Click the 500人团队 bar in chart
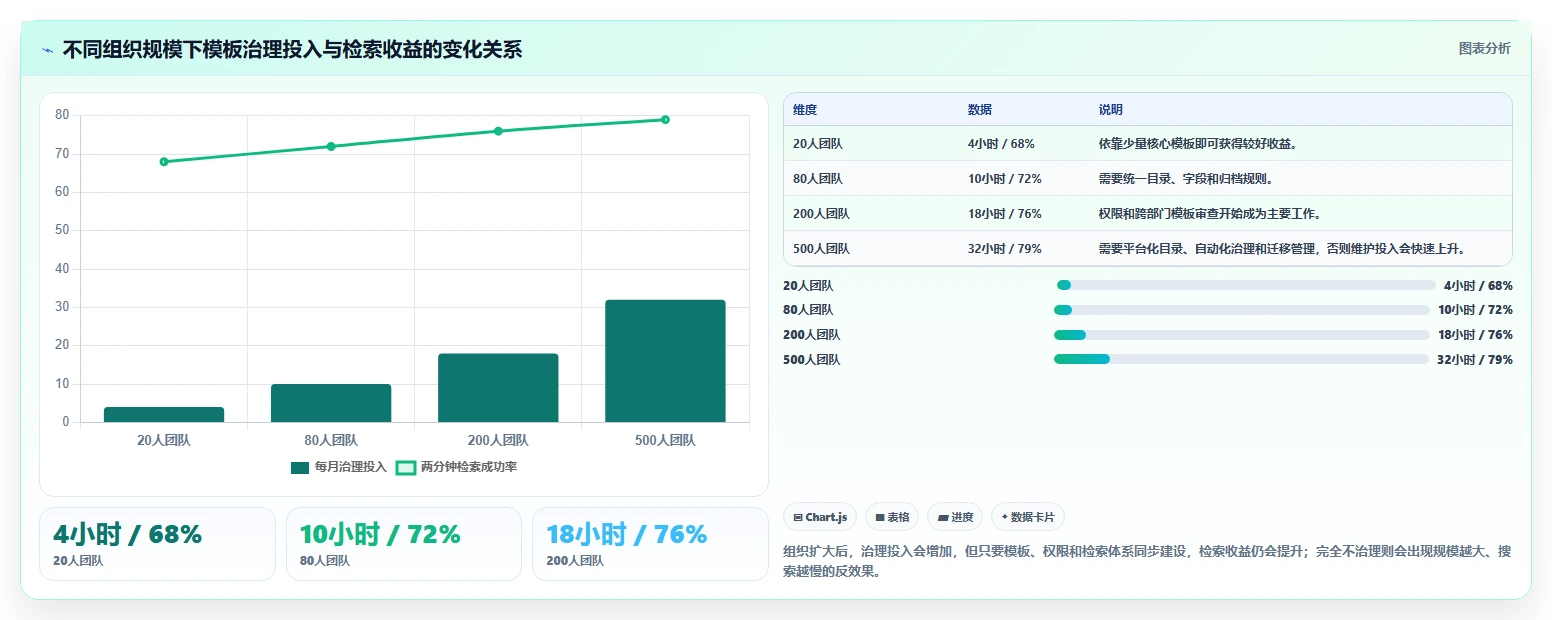Screen dimensions: 1552x620 (x=665, y=361)
